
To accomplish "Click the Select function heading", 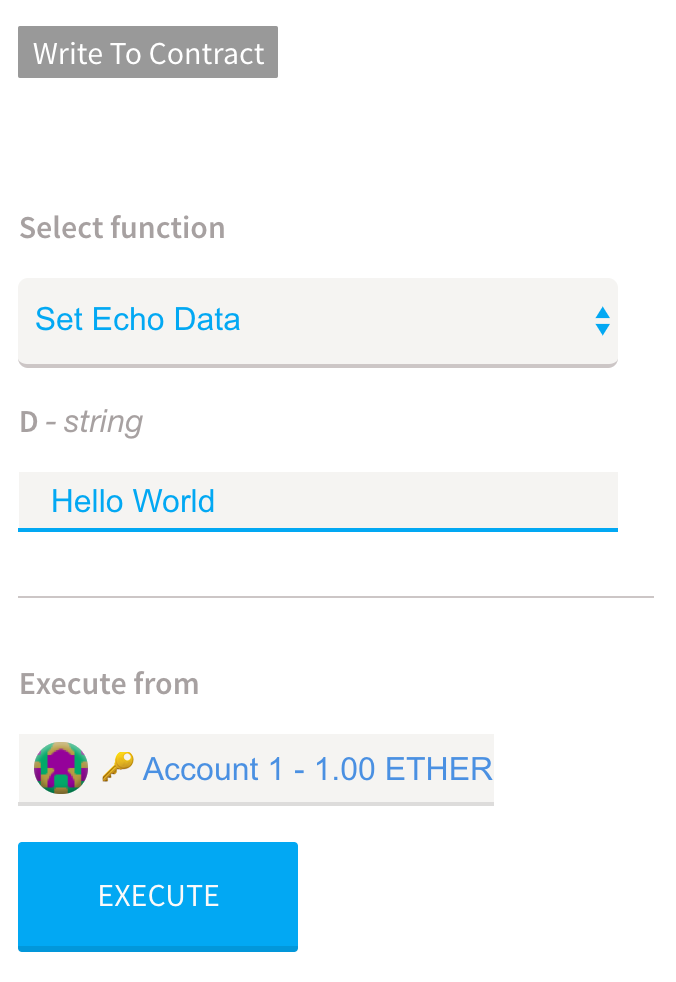I will point(122,228).
